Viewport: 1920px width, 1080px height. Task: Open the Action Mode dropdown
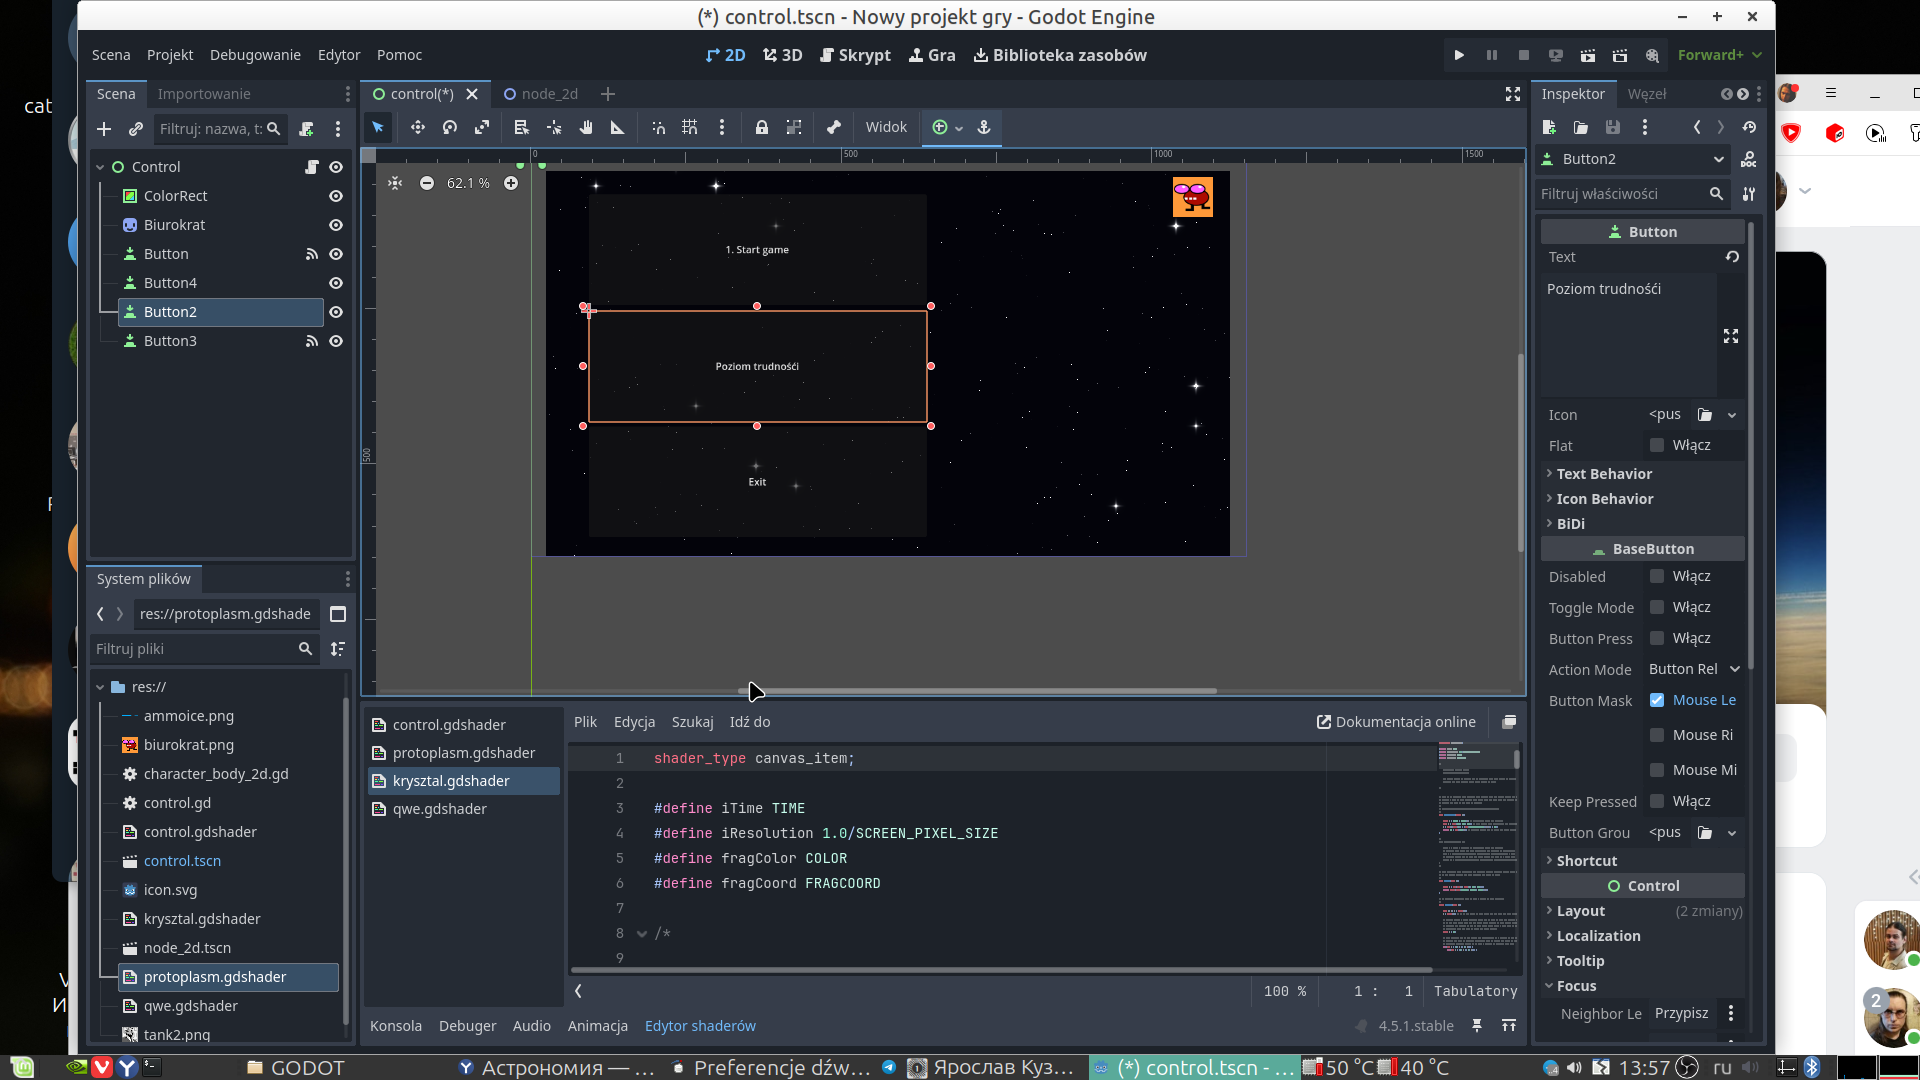click(1694, 669)
